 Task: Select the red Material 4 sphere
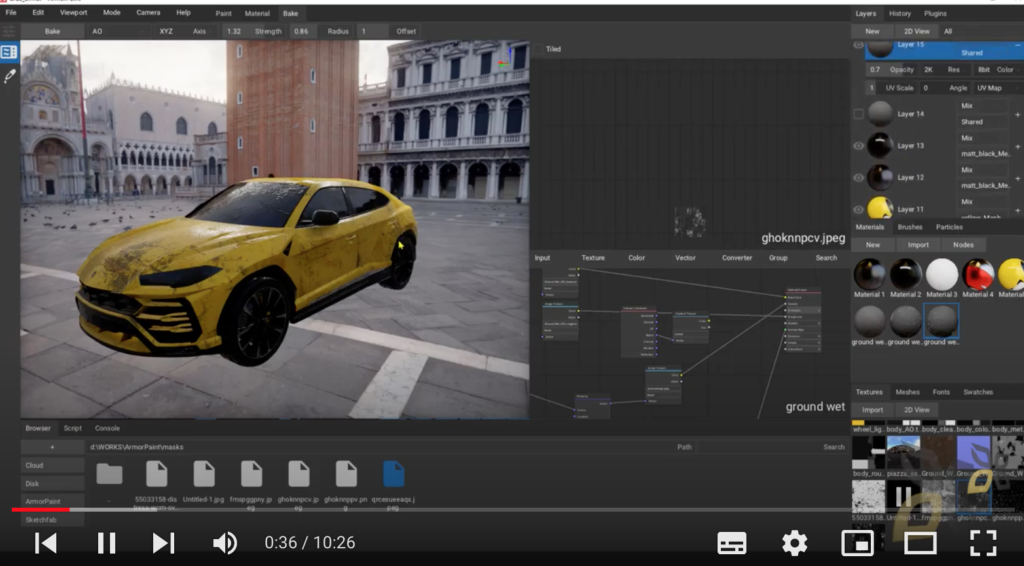tap(978, 274)
